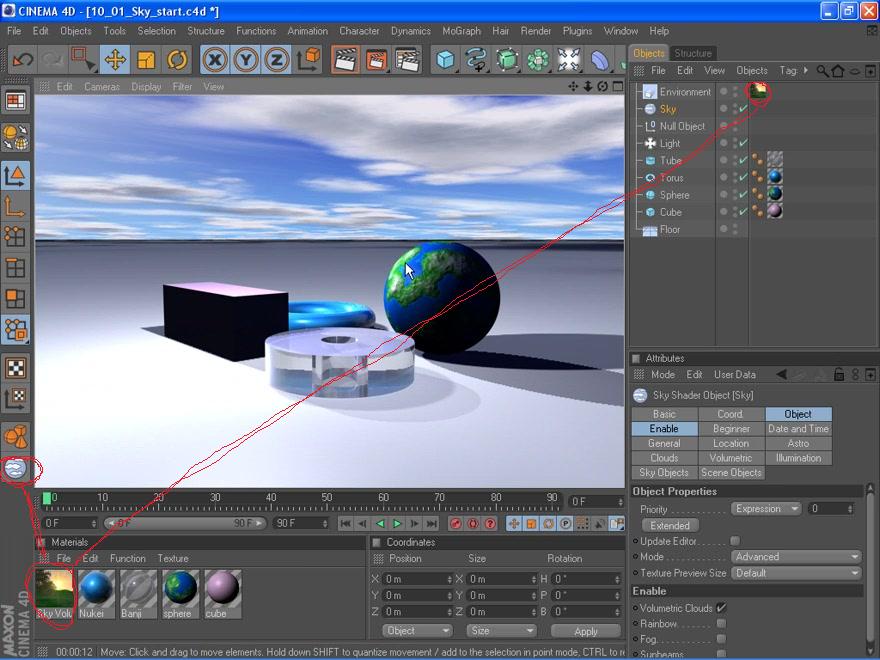The width and height of the screenshot is (880, 660).
Task: Uncheck Volumetric Clouds checkbox
Action: (x=721, y=608)
